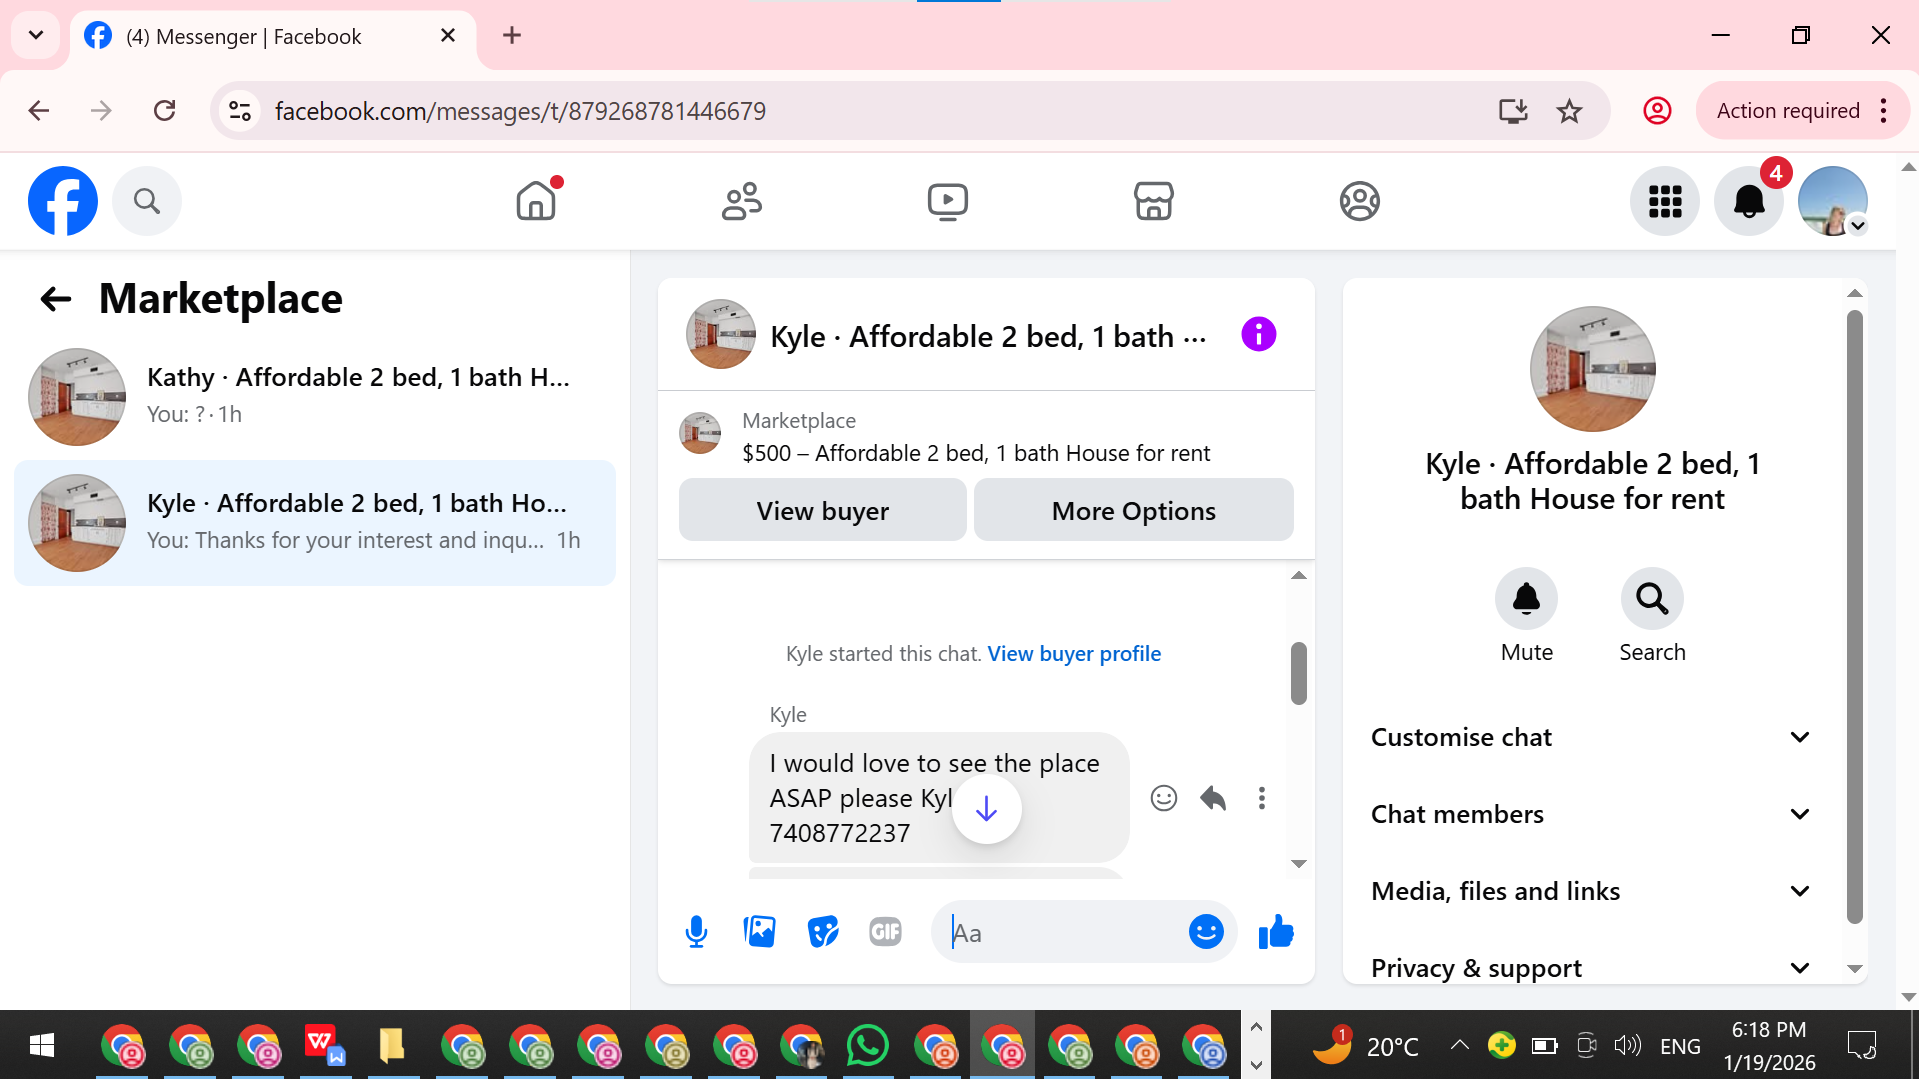Choose a GIF icon
This screenshot has width=1919, height=1079.
tap(886, 932)
